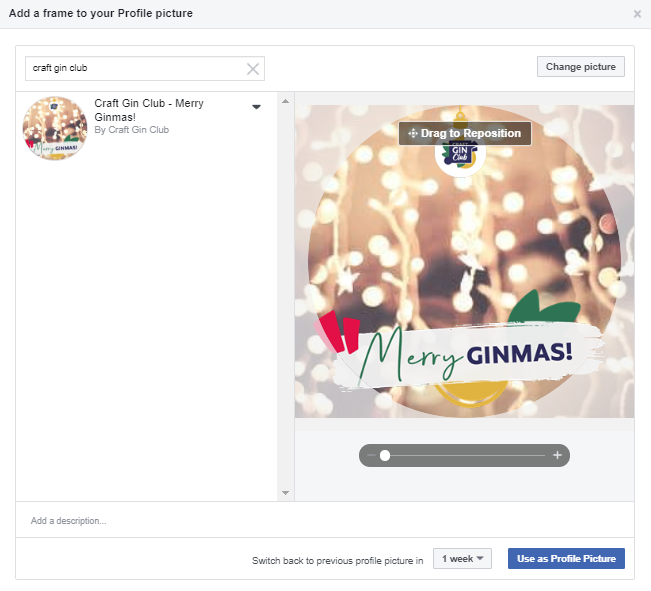Click the Drag to Reposition move icon
This screenshot has width=651, height=591.
coord(413,133)
